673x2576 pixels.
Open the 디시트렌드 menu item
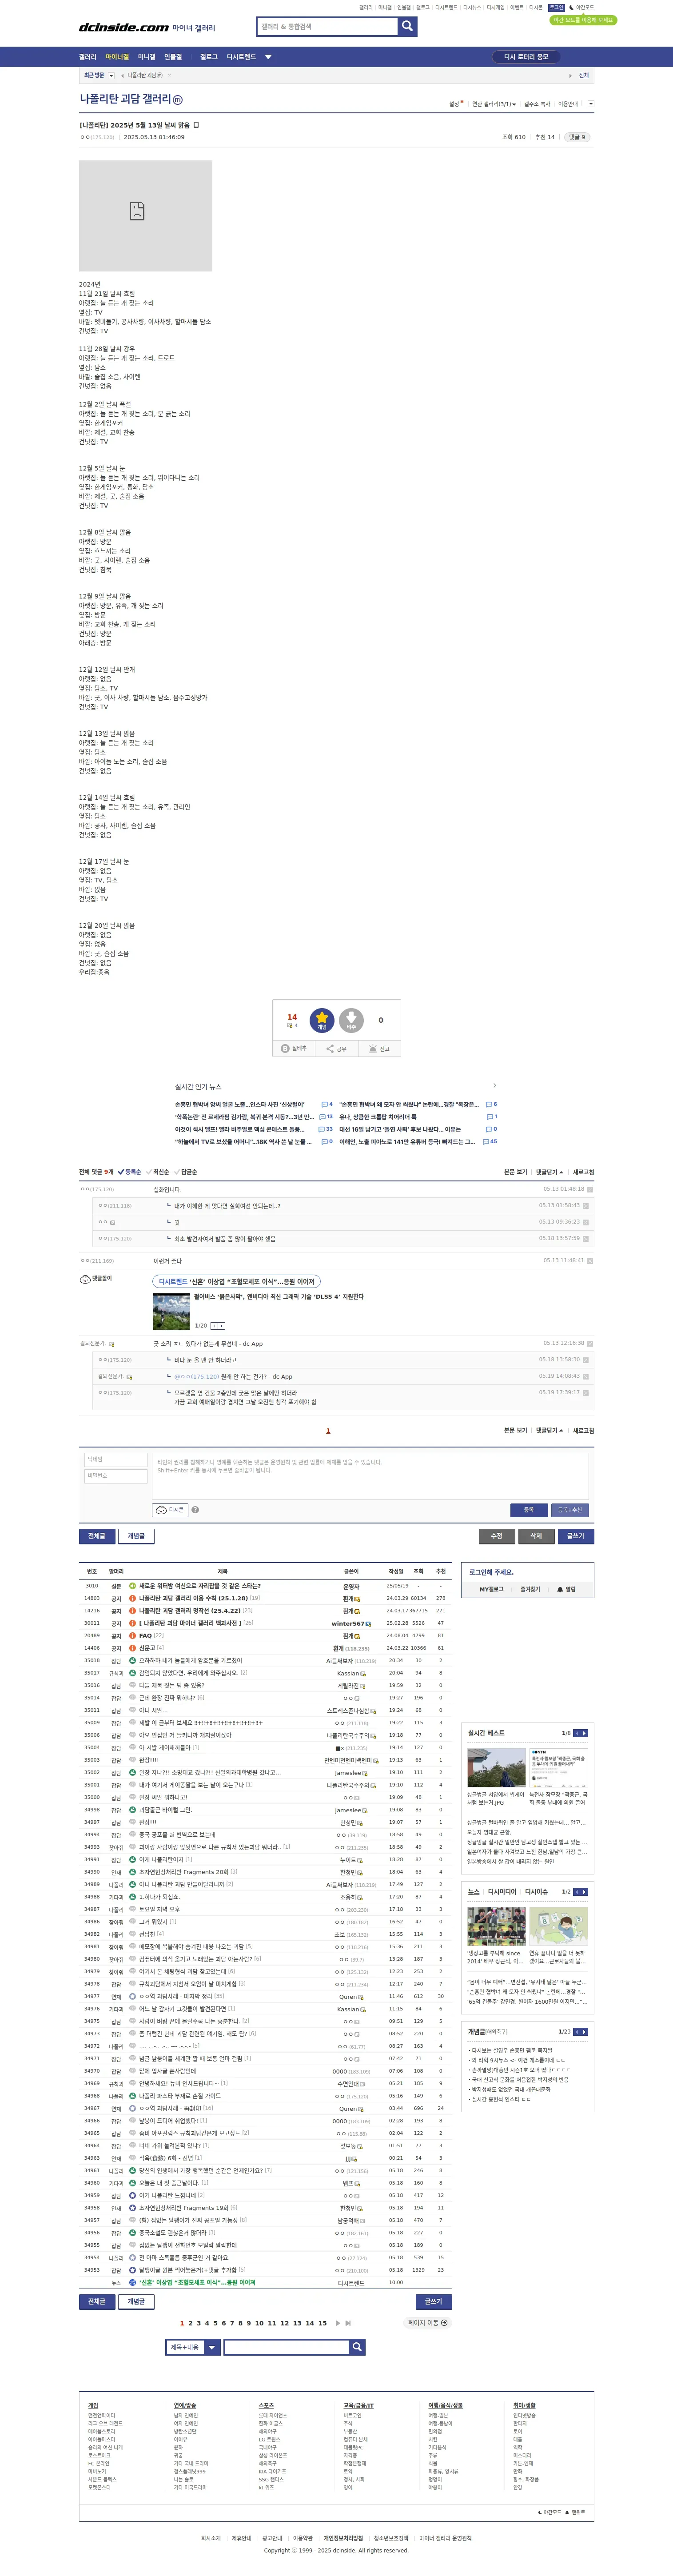[x=241, y=57]
